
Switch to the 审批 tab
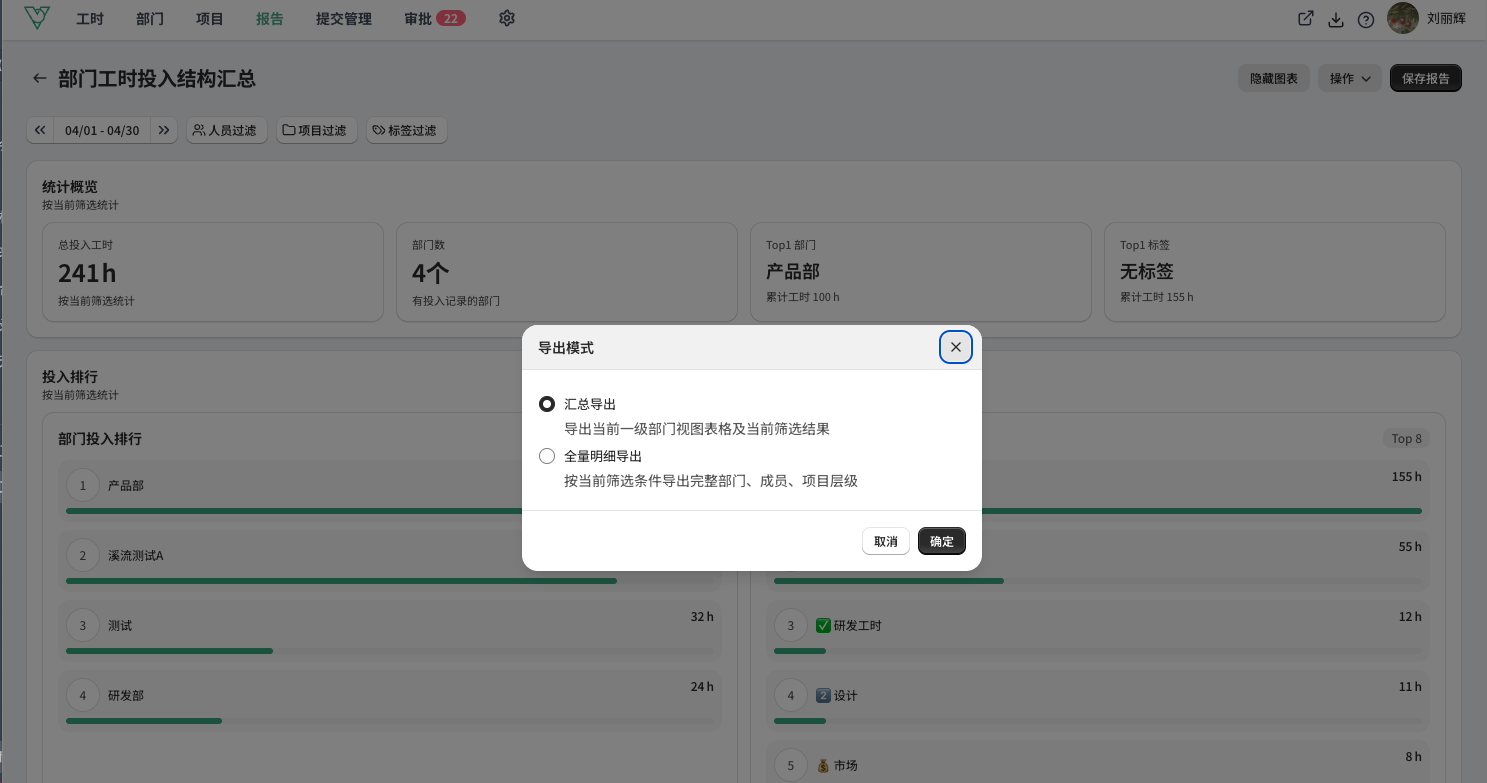[x=435, y=18]
